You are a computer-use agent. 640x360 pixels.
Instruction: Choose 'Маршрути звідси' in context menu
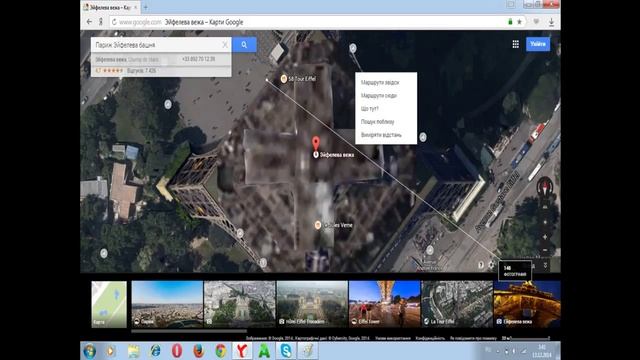point(380,82)
